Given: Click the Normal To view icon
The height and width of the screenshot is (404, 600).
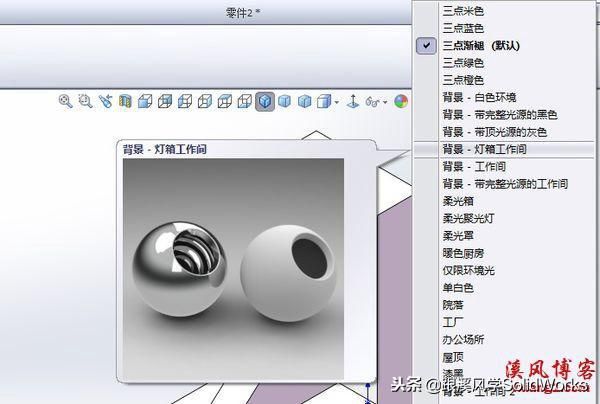Looking at the screenshot, I should pos(353,101).
